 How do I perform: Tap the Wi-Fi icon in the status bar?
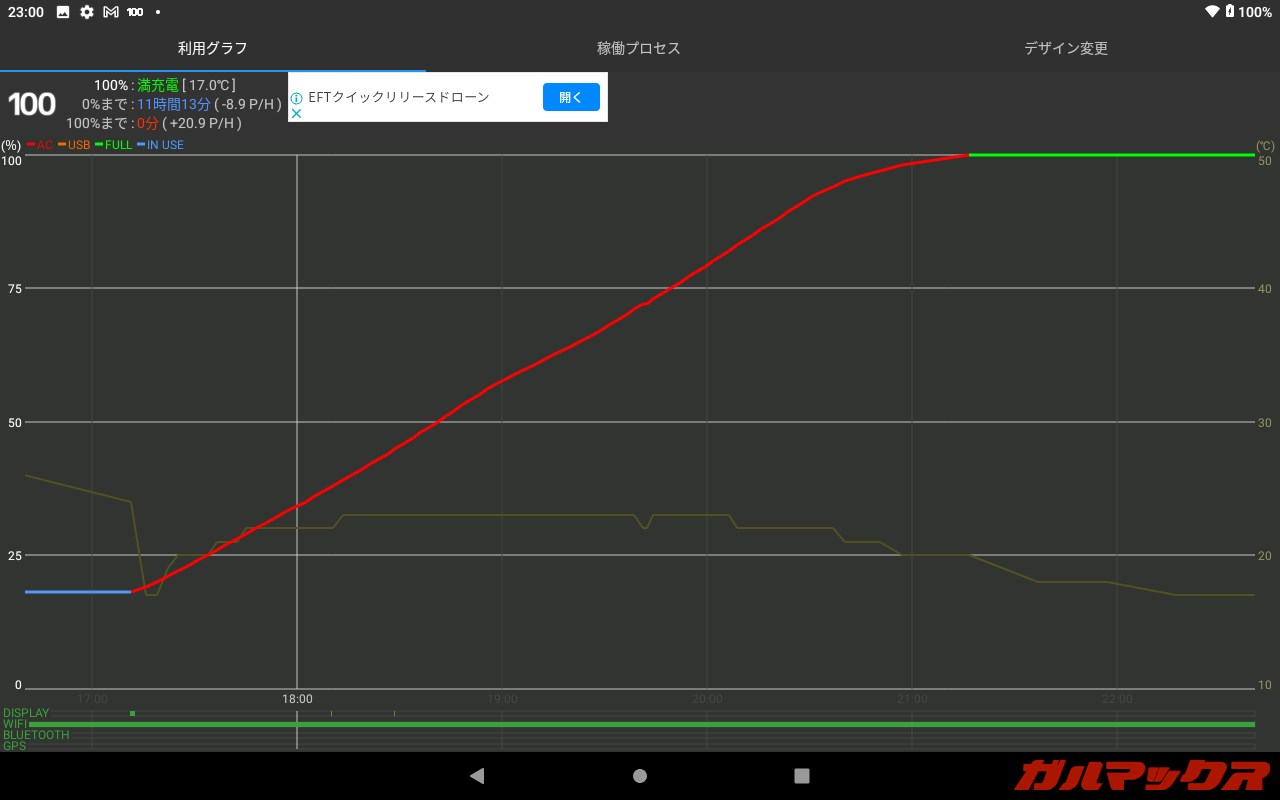click(1212, 12)
